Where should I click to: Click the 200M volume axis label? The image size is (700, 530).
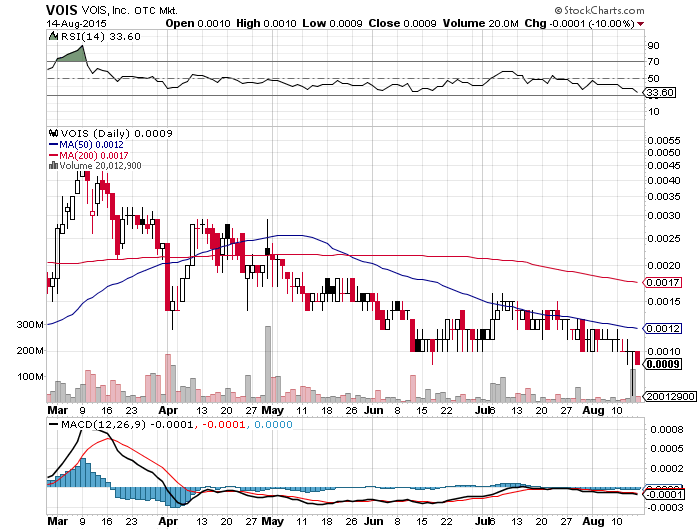point(30,351)
